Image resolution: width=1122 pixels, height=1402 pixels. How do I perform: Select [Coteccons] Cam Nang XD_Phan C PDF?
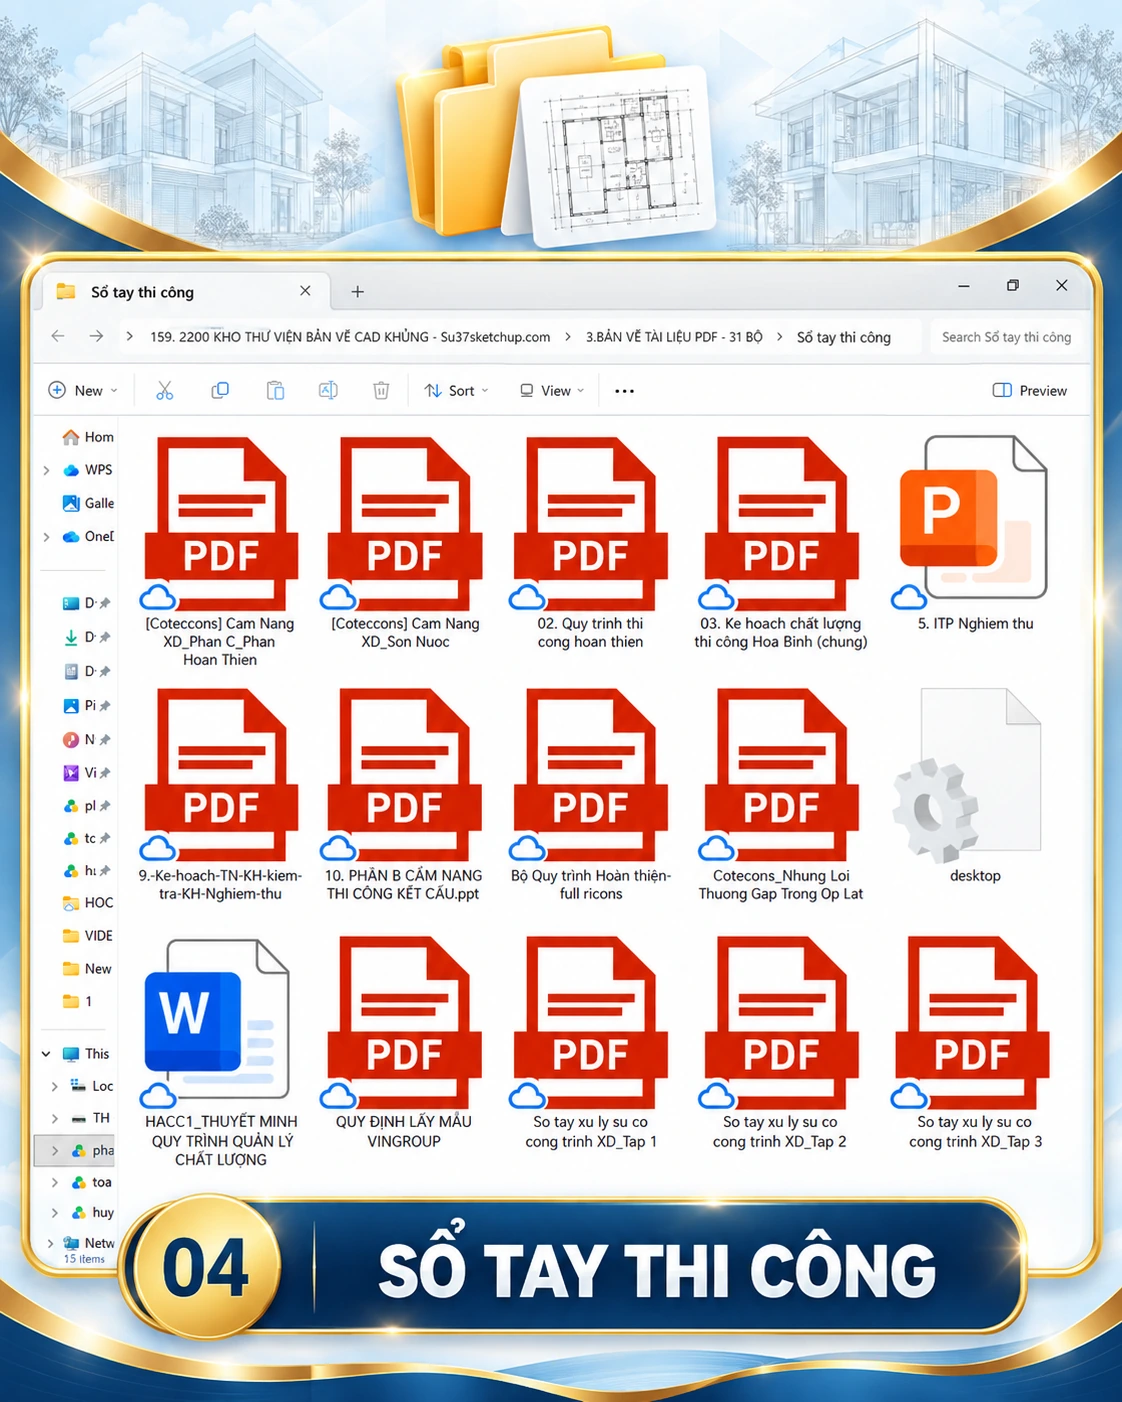click(220, 552)
